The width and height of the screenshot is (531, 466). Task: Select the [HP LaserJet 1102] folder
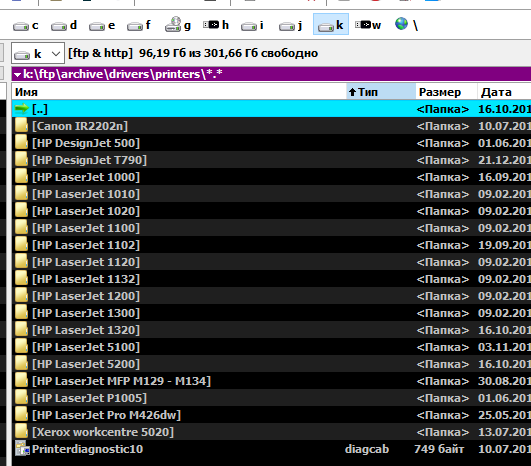pyautogui.click(x=86, y=245)
